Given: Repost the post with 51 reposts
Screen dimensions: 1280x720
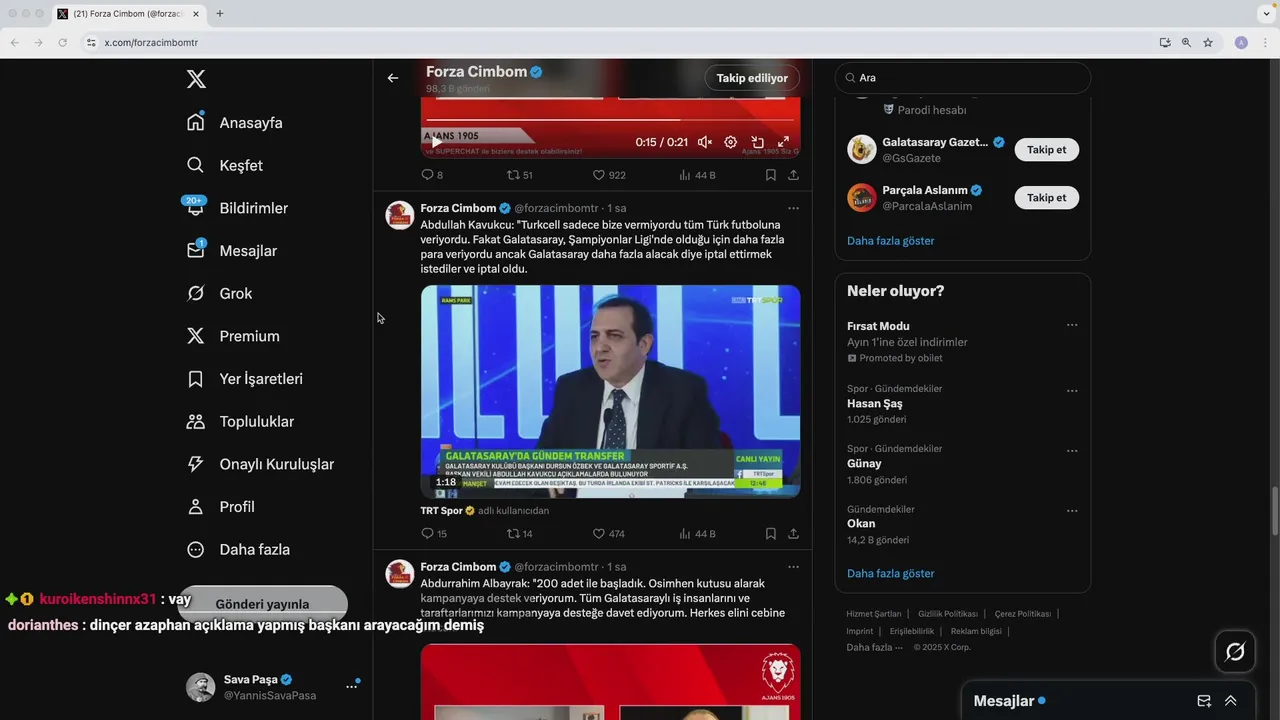Looking at the screenshot, I should [x=519, y=175].
